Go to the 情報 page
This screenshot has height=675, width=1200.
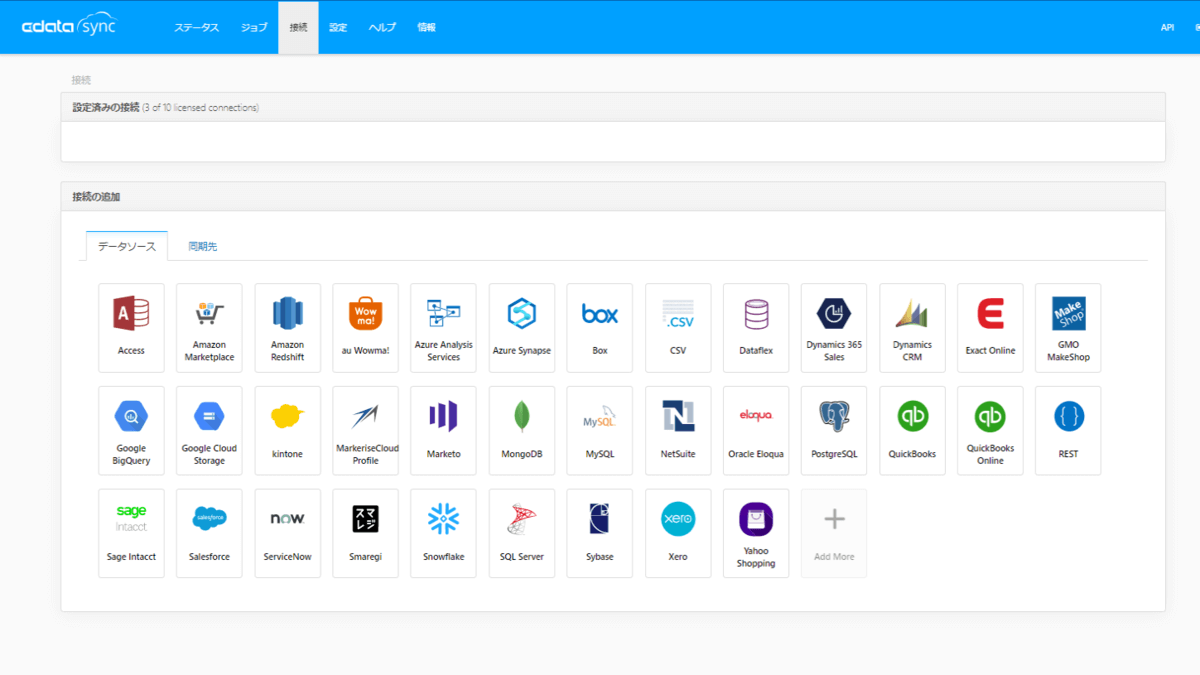pyautogui.click(x=427, y=27)
